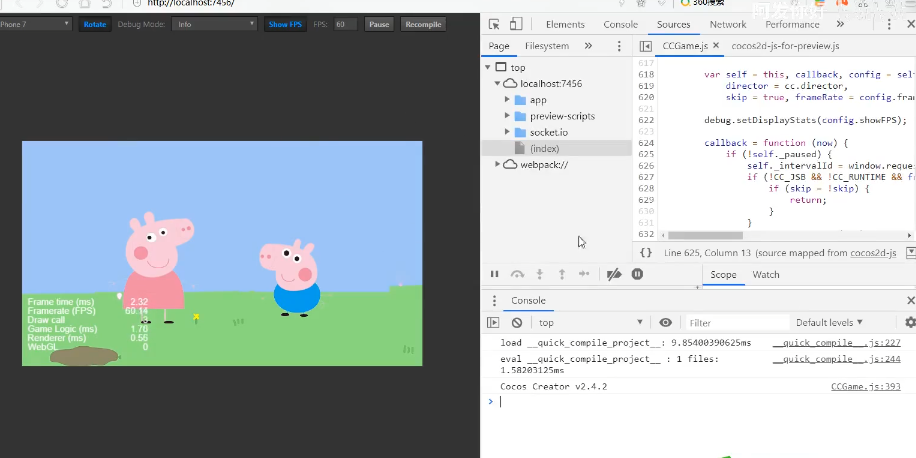
Task: Open navigator pane options menu
Action: pyautogui.click(x=619, y=46)
